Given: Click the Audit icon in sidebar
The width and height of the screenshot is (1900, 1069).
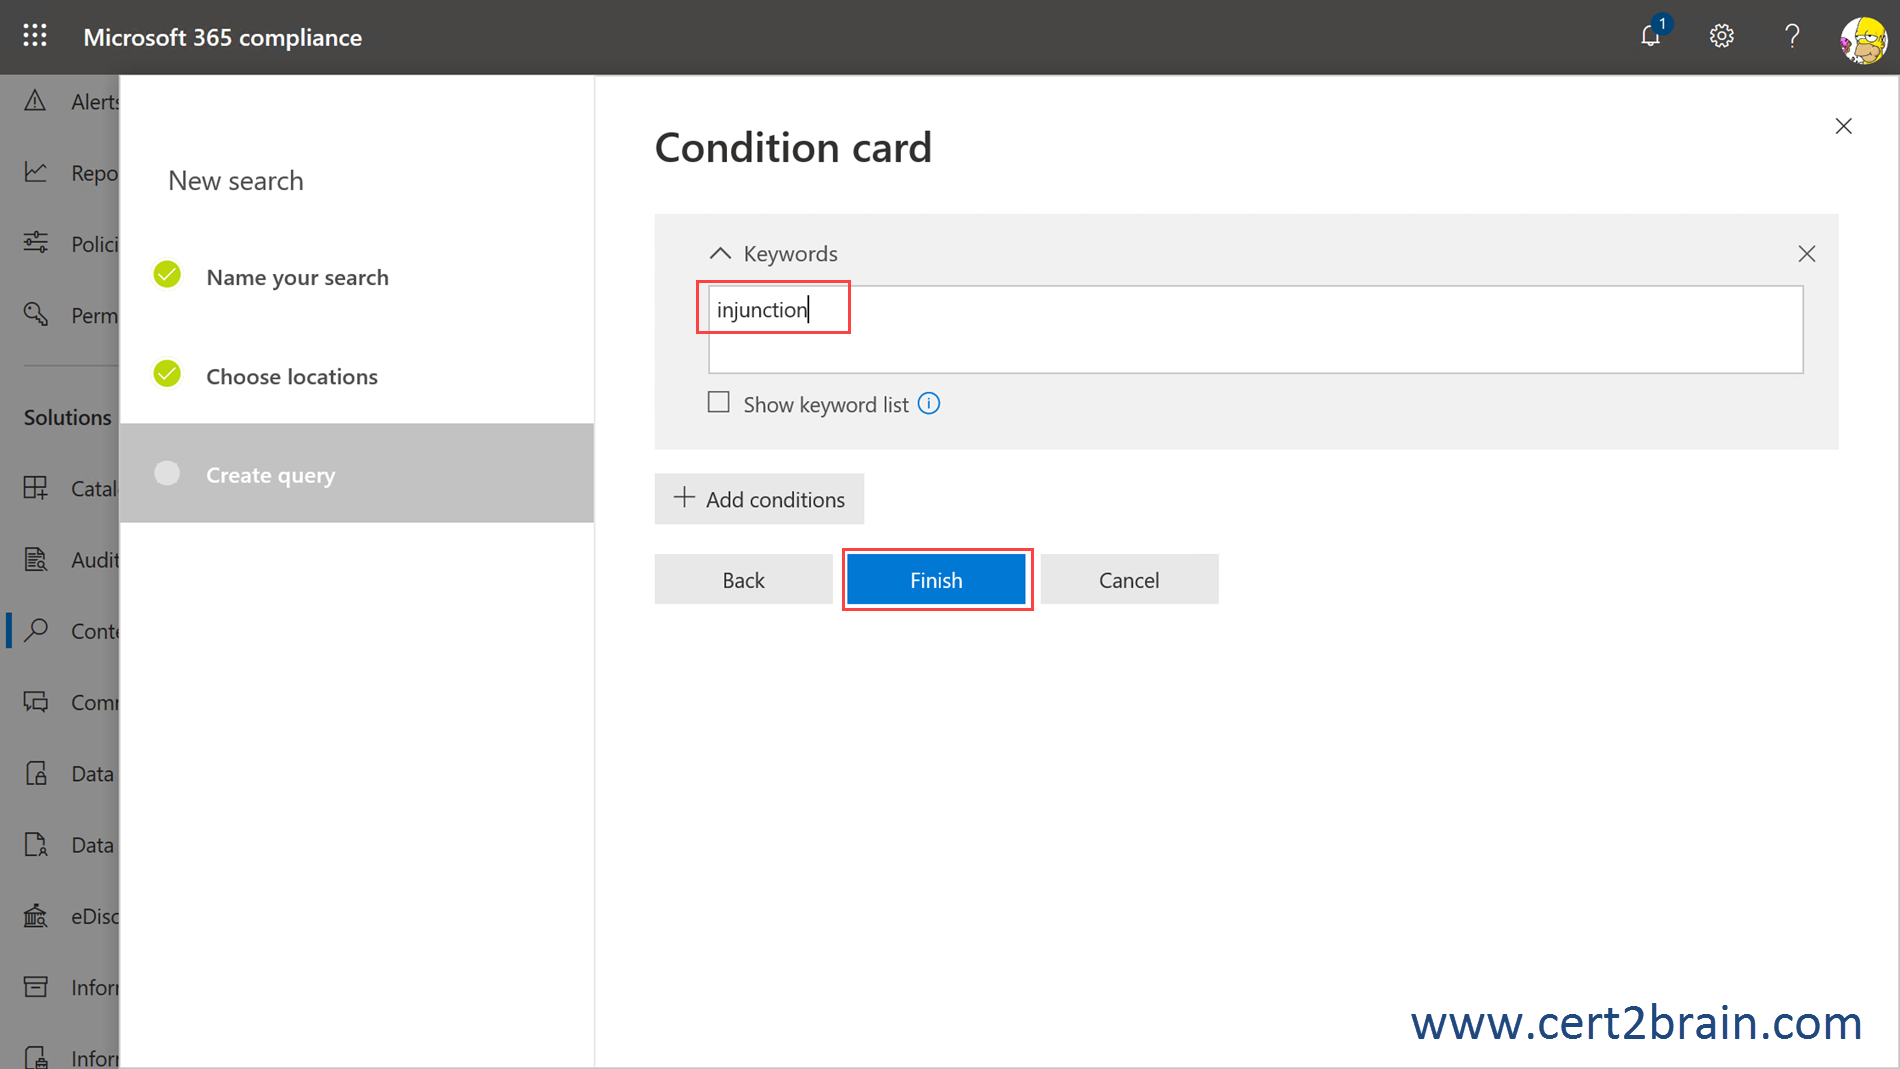Looking at the screenshot, I should coord(36,559).
